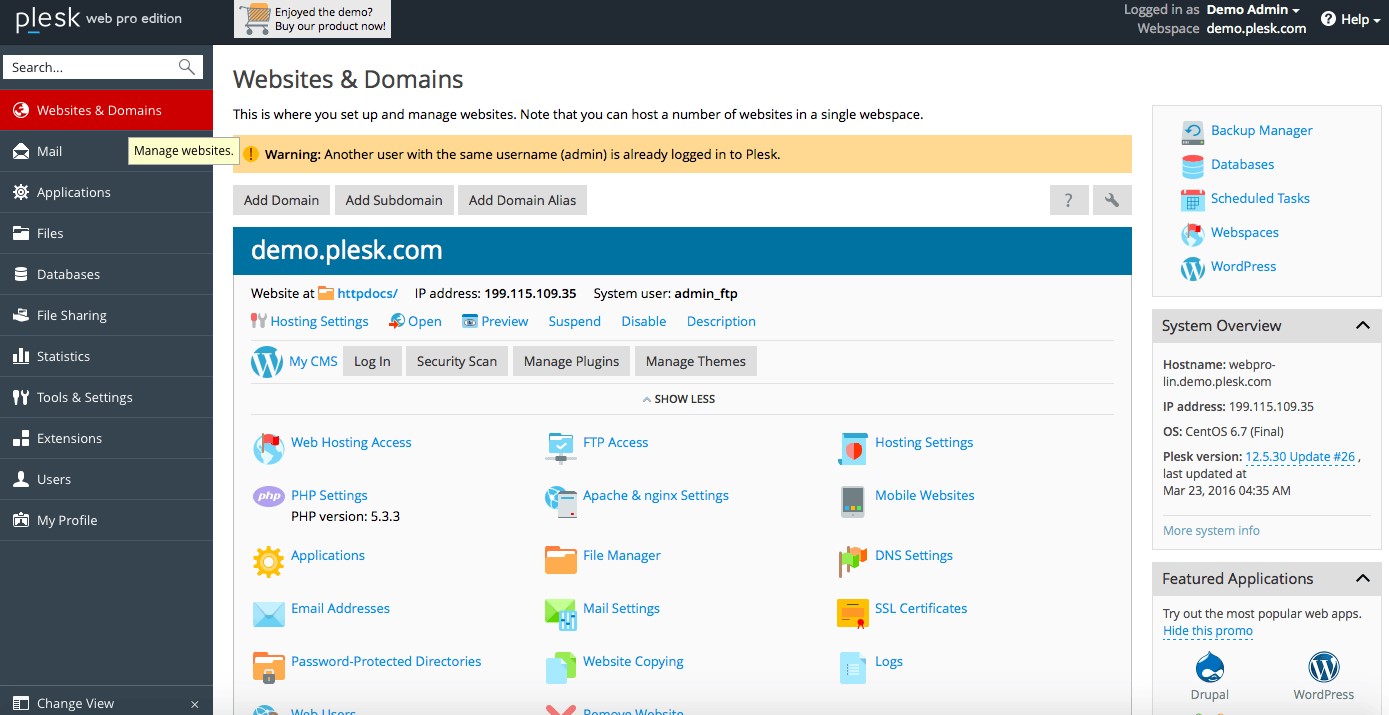Click the SSL Certificates icon
This screenshot has height=715, width=1389.
pos(852,611)
